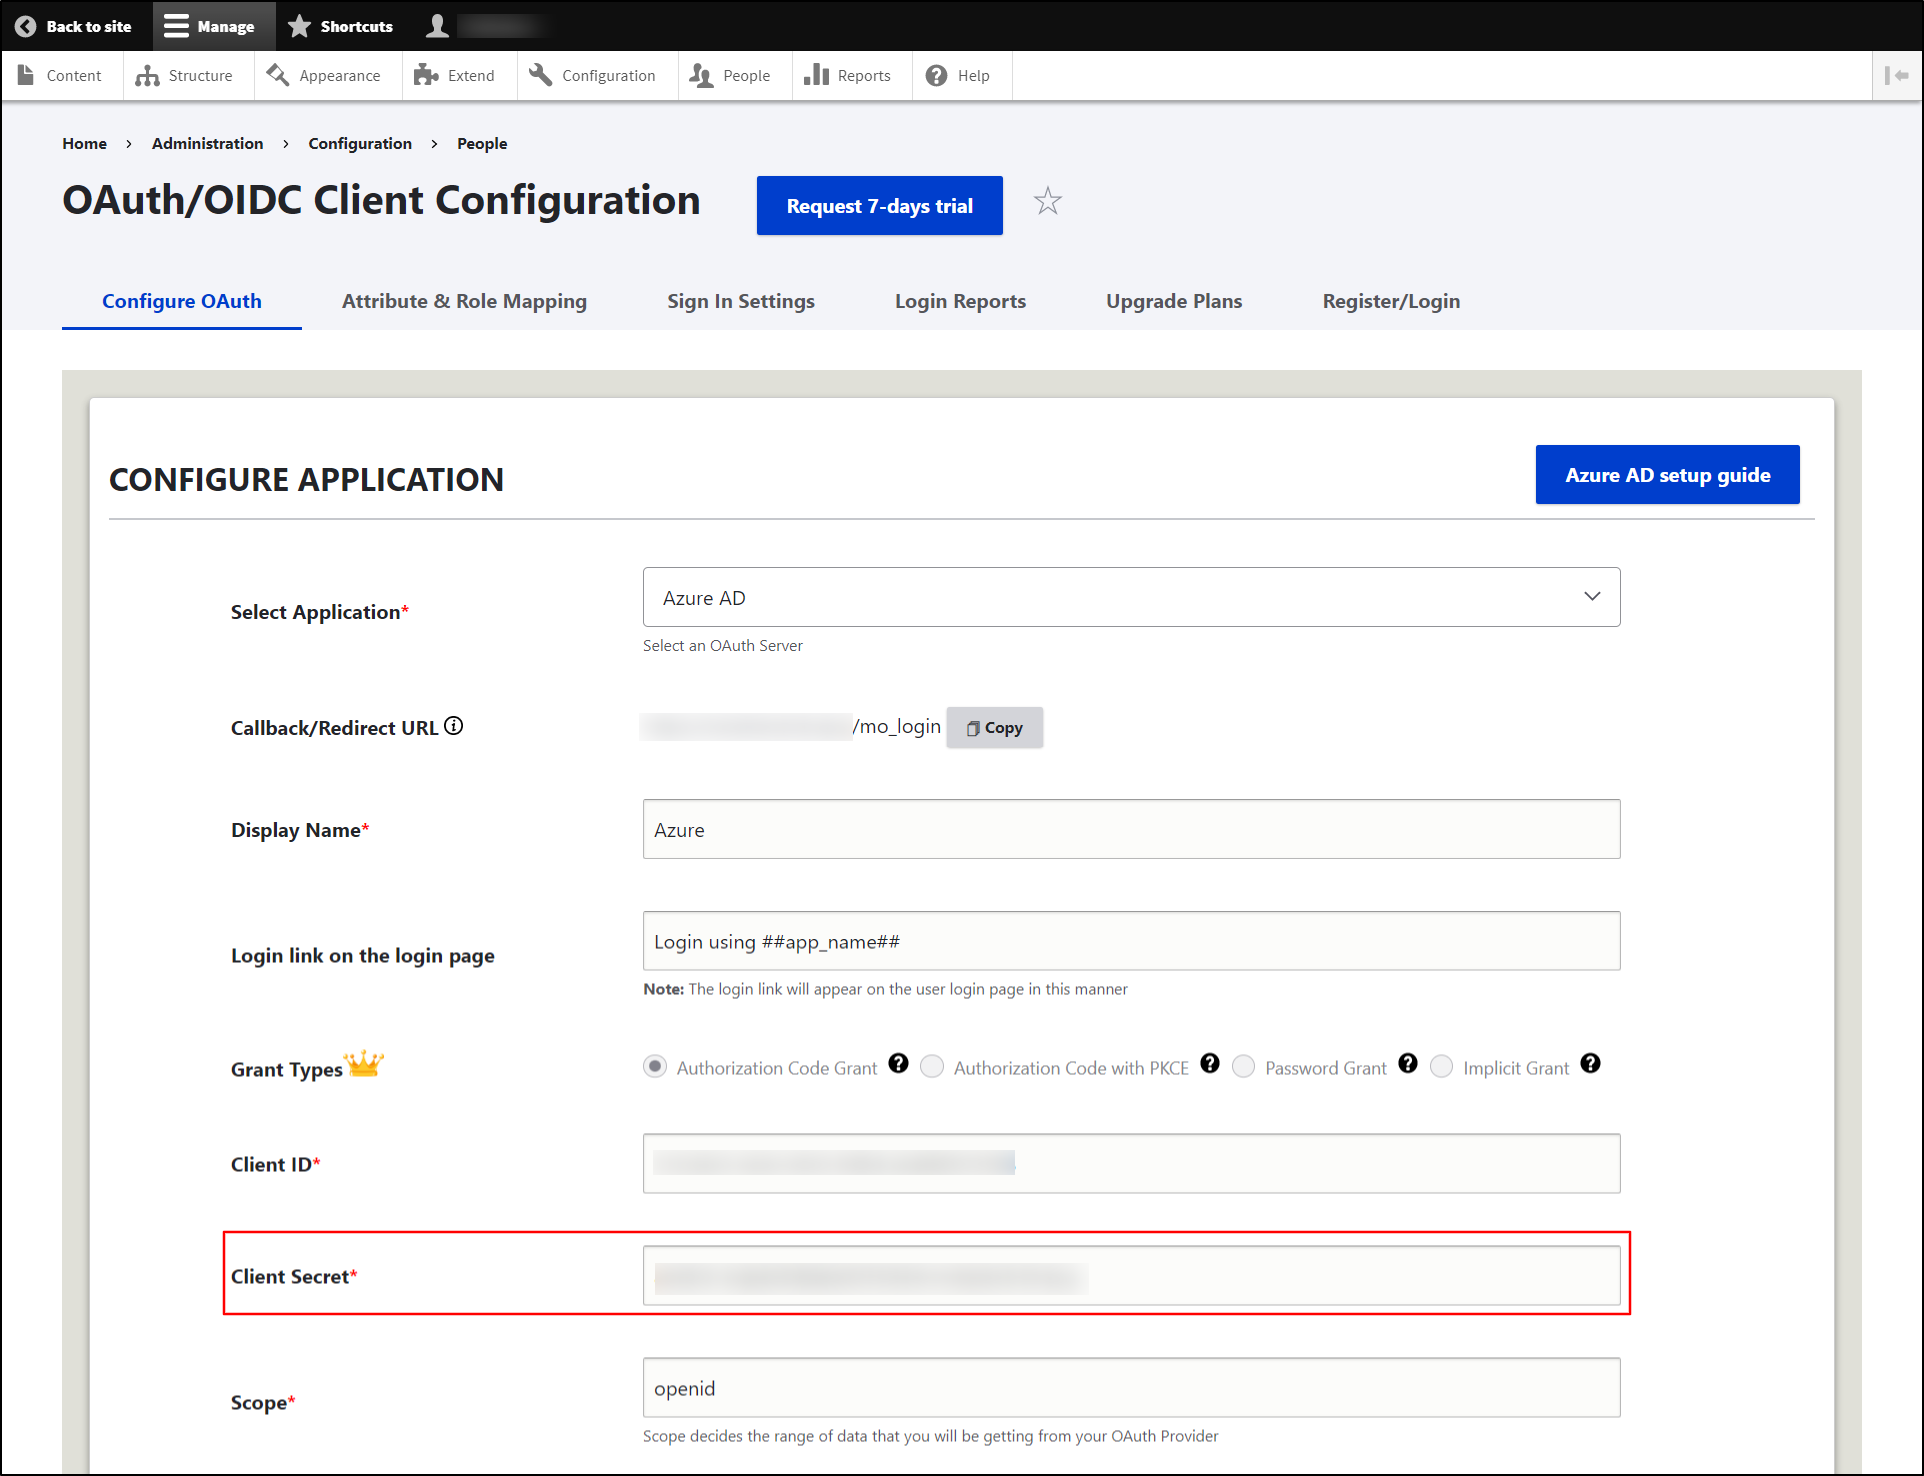This screenshot has width=1924, height=1476.
Task: Open the help tooltip beside Implicit Grant
Action: (x=1590, y=1064)
